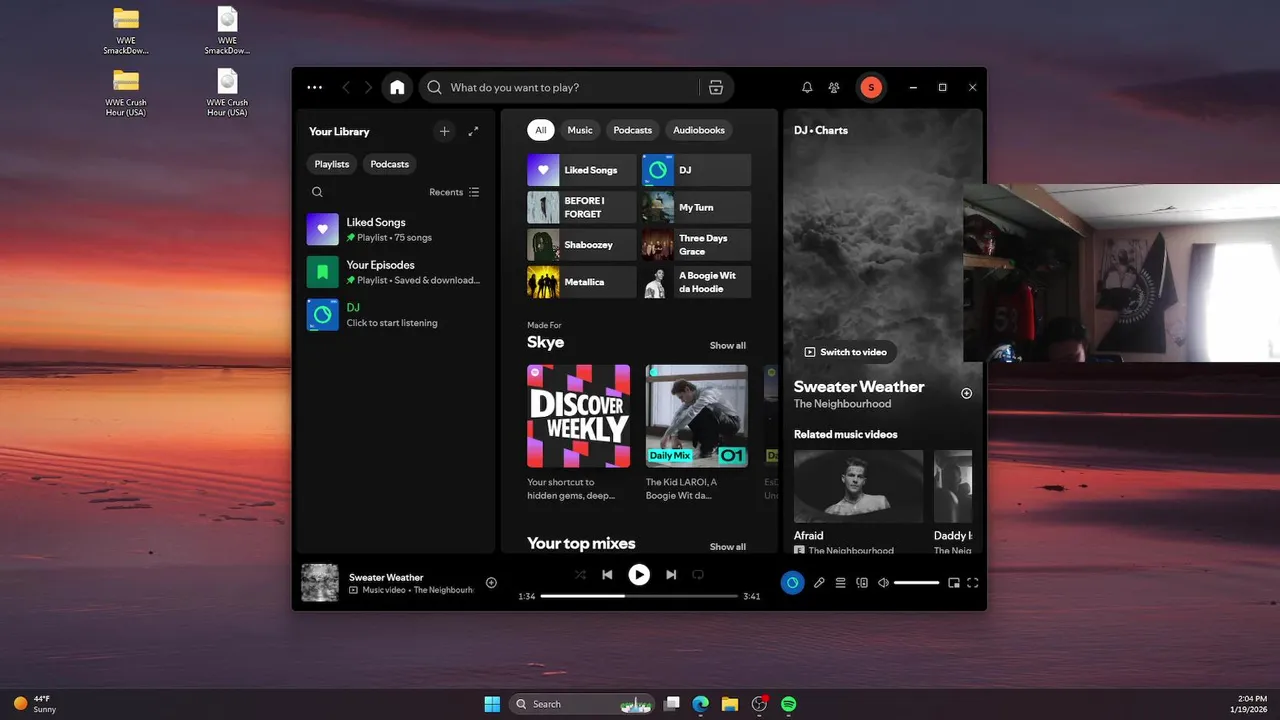The image size is (1280, 720).
Task: Skip to previous track
Action: click(x=607, y=575)
